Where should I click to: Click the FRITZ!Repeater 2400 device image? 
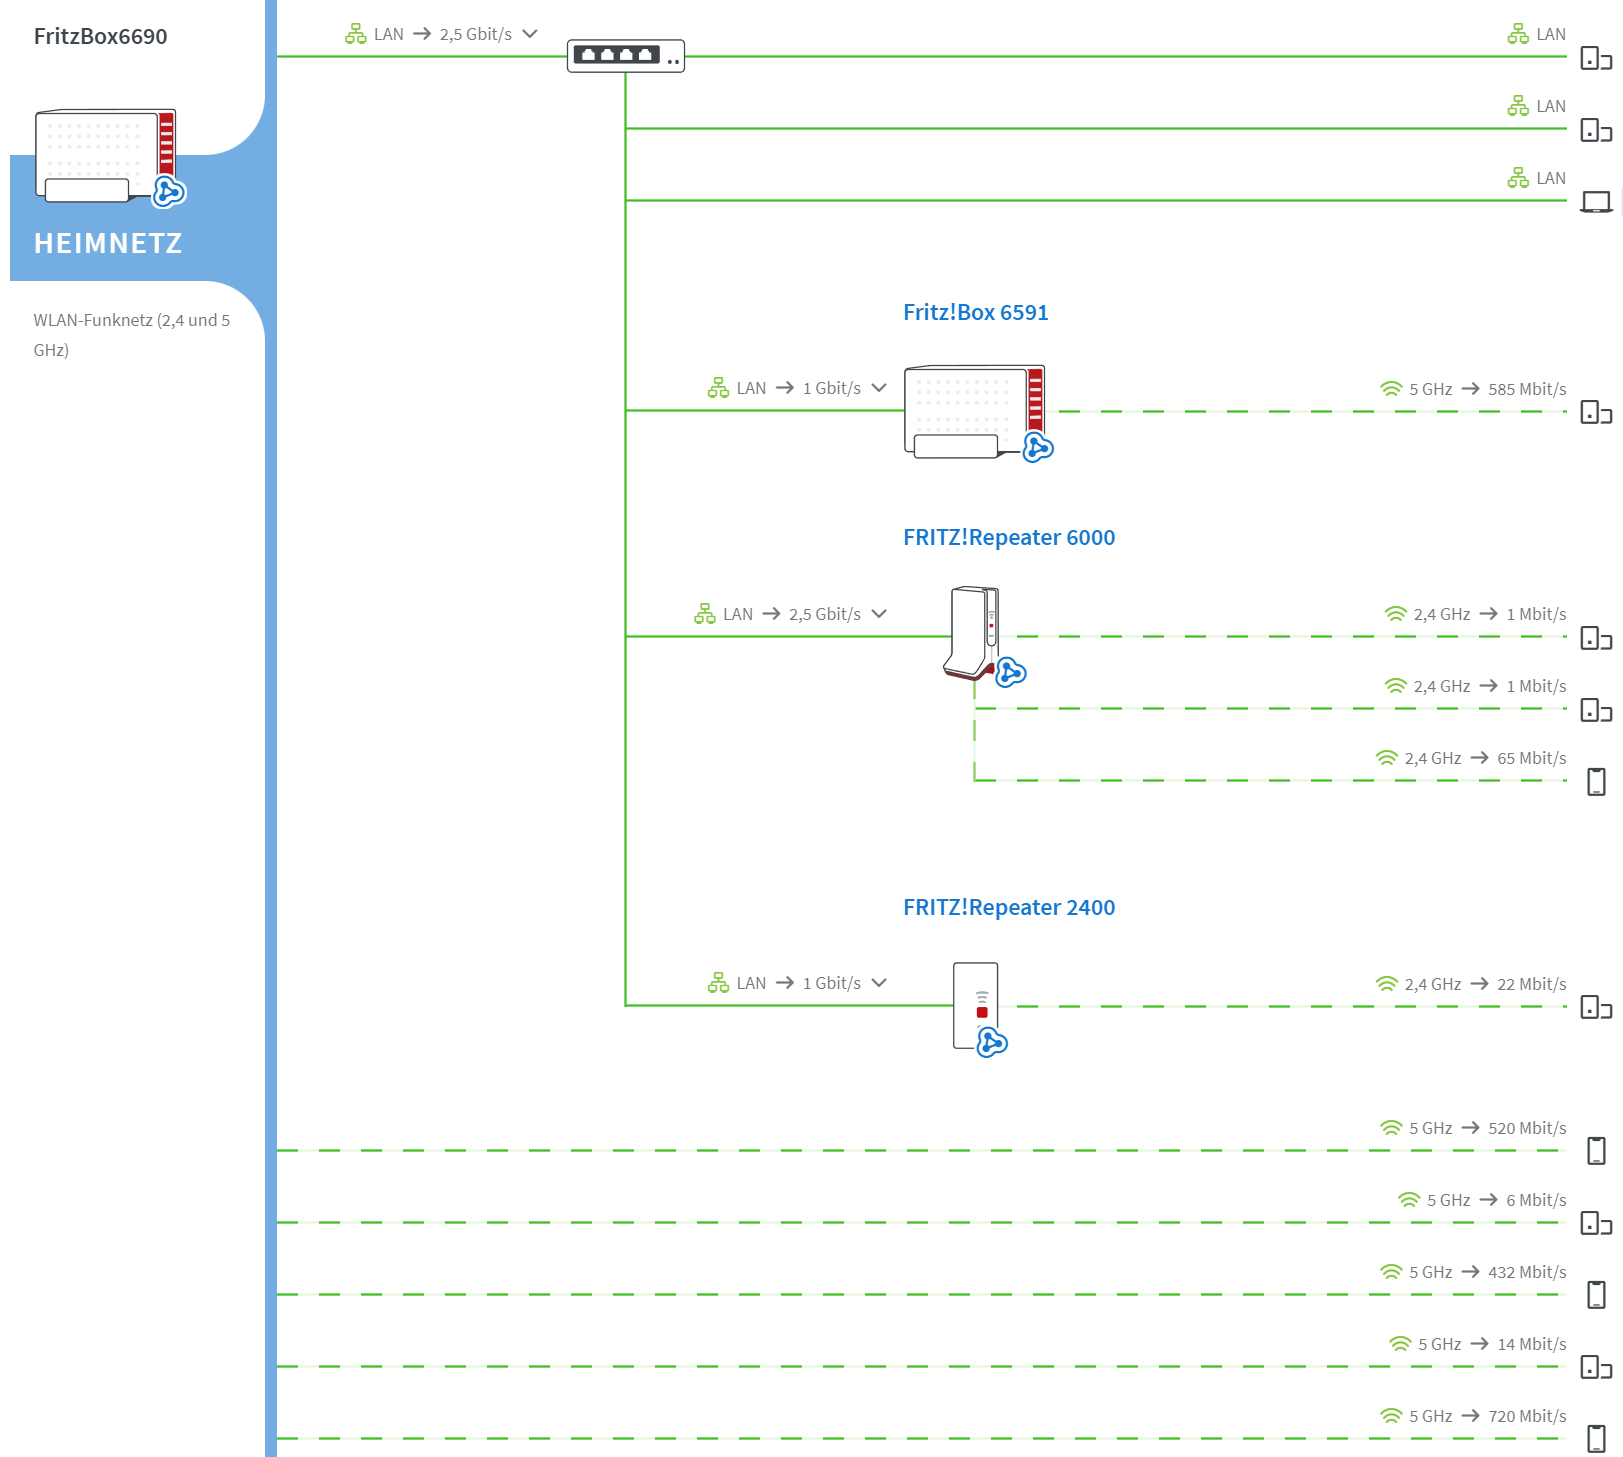point(976,1005)
